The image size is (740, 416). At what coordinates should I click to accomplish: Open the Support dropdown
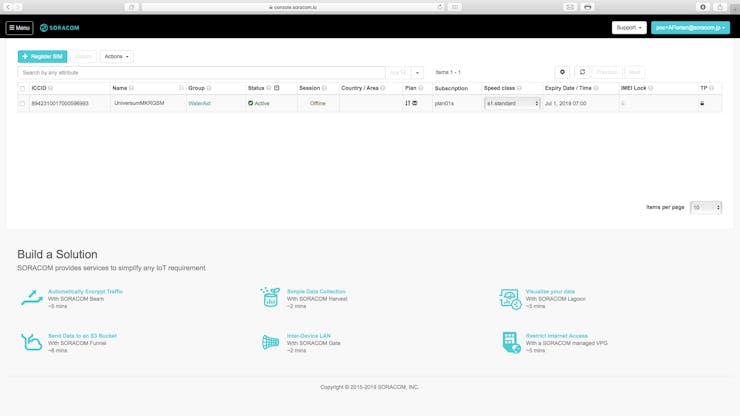[x=629, y=28]
